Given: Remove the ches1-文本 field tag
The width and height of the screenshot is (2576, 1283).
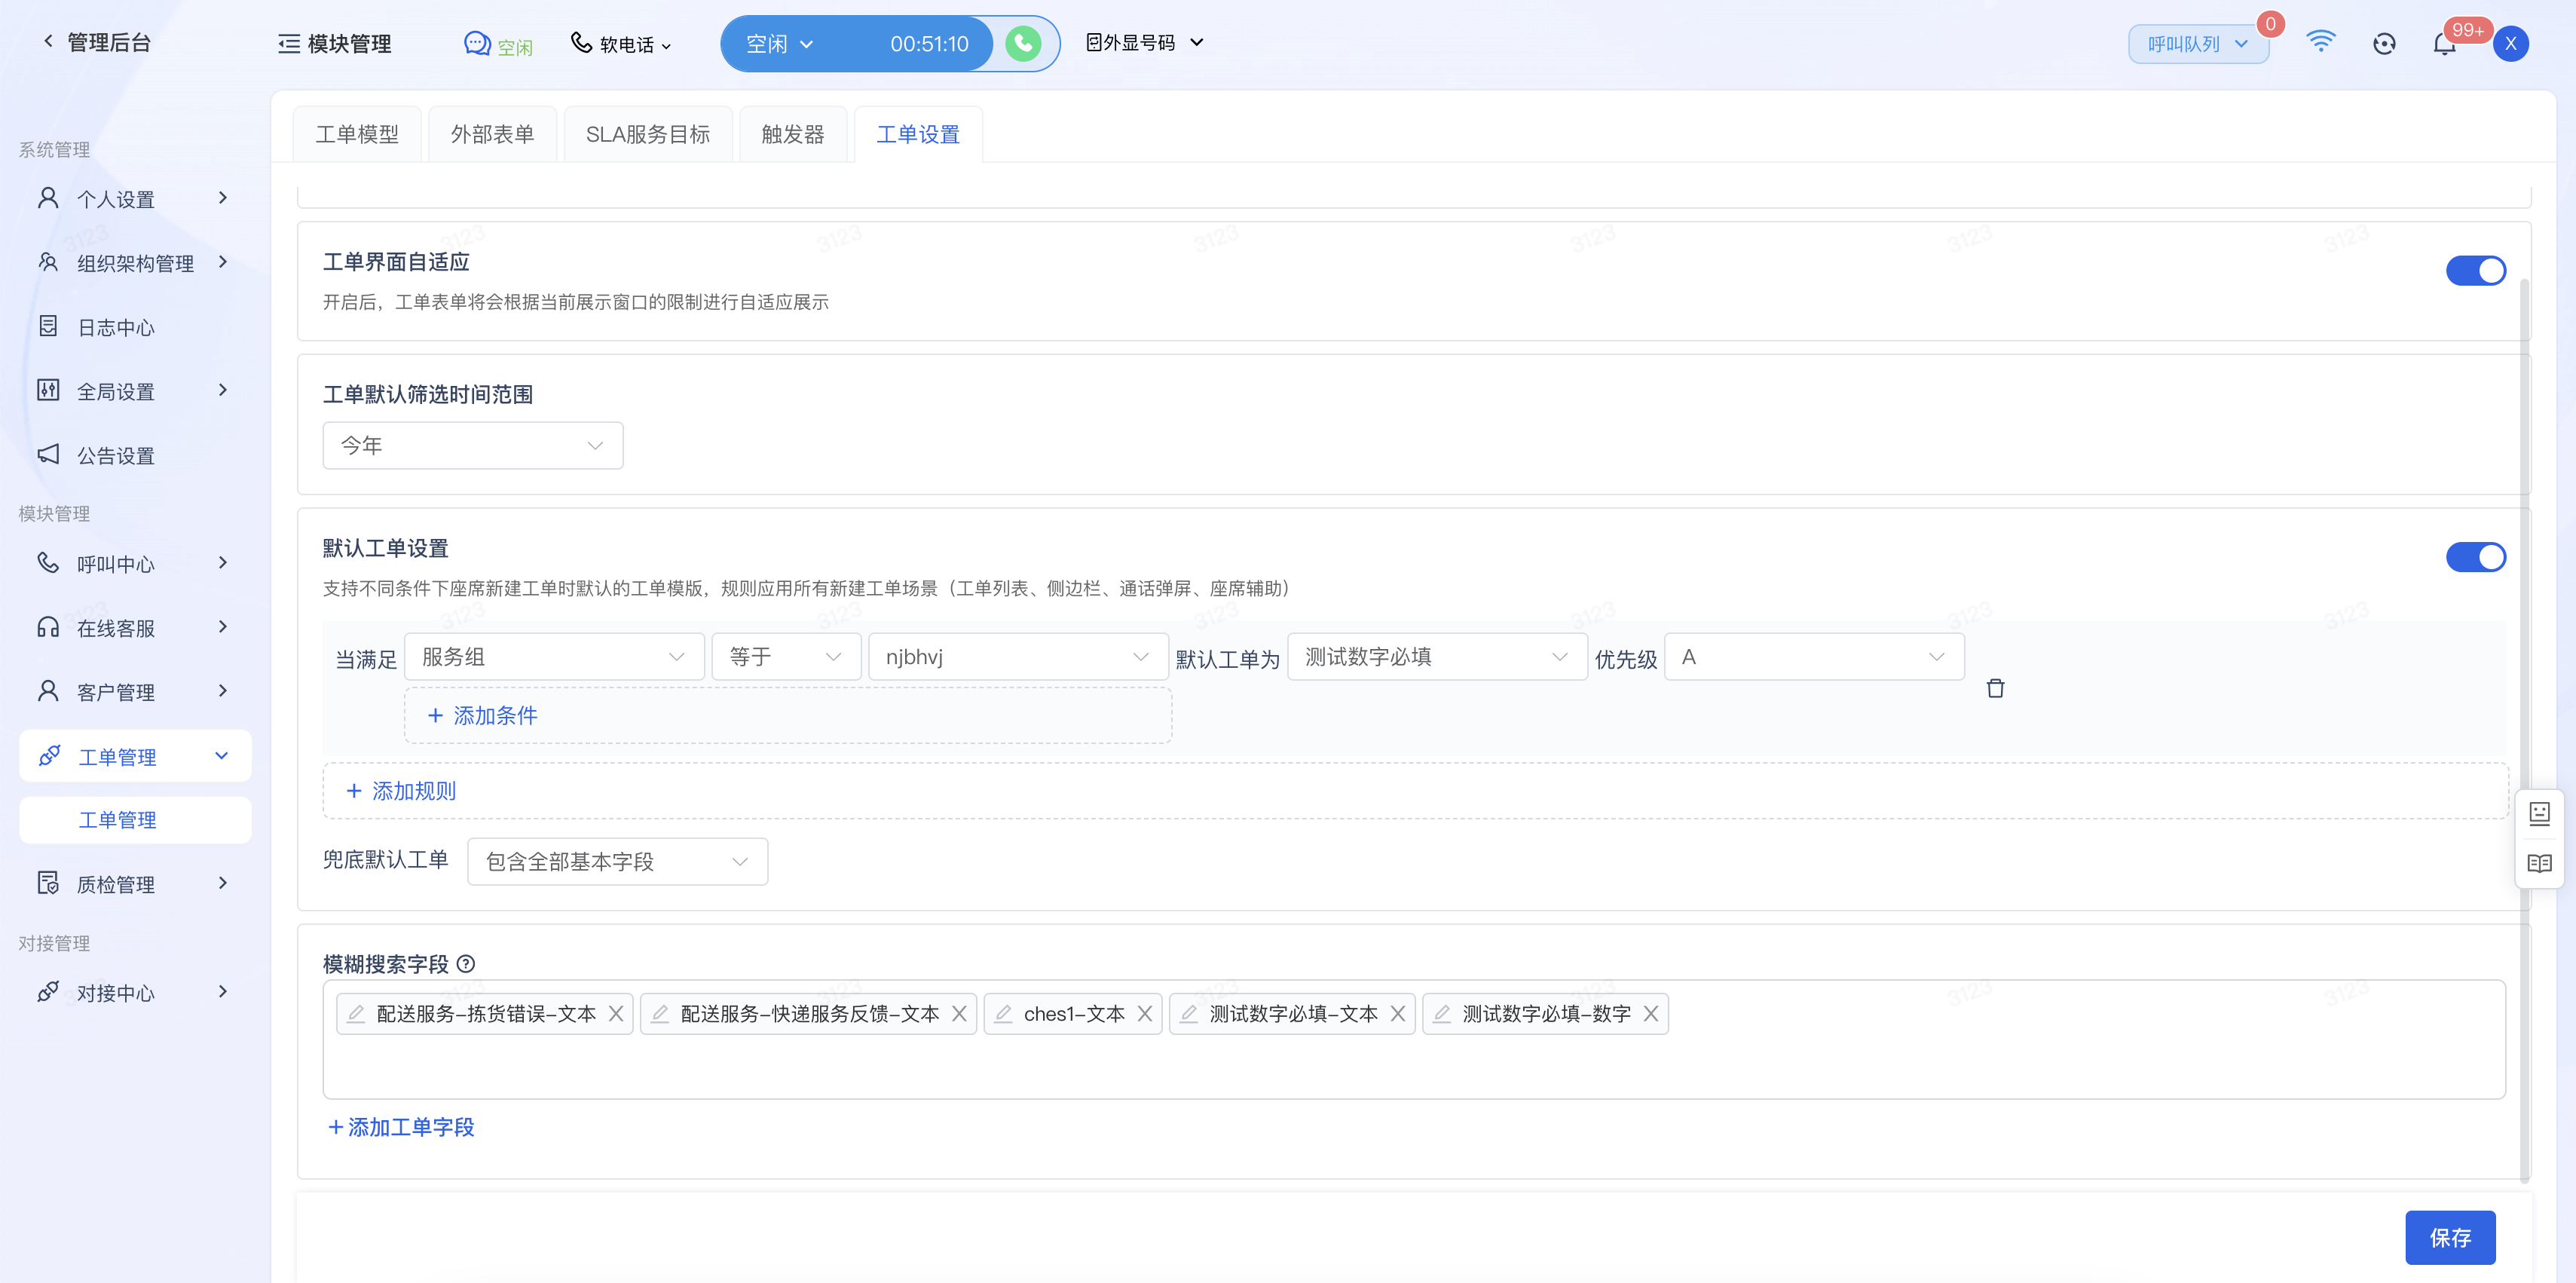Looking at the screenshot, I should click(x=1145, y=1014).
